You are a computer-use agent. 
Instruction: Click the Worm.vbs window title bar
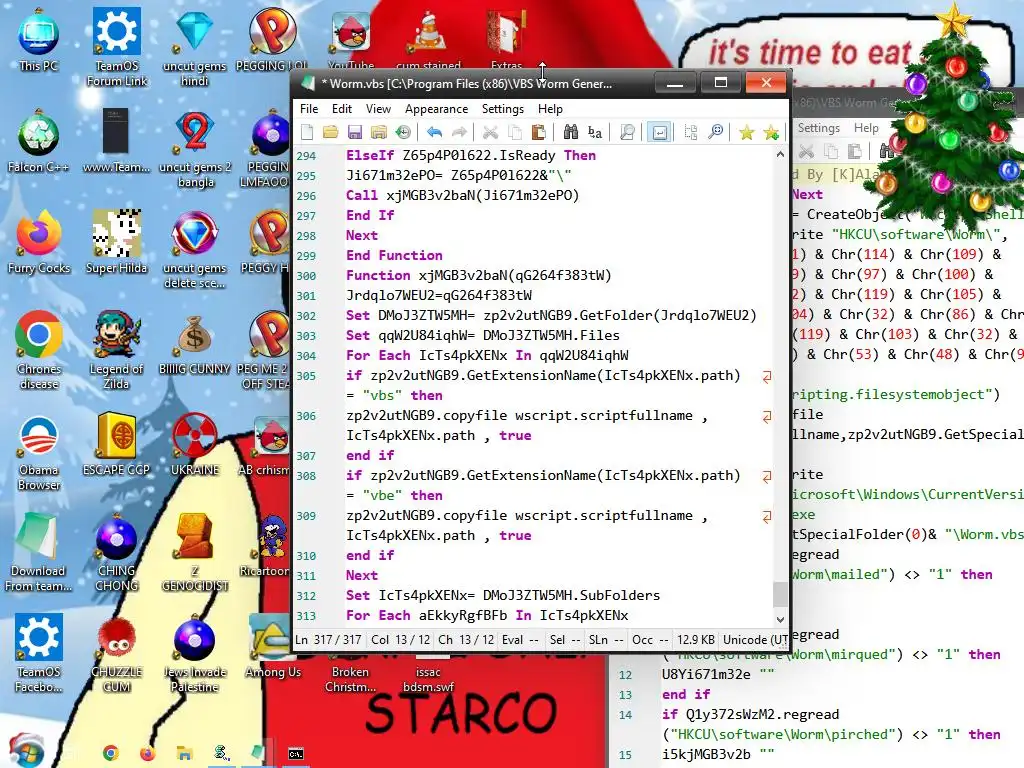(x=470, y=84)
